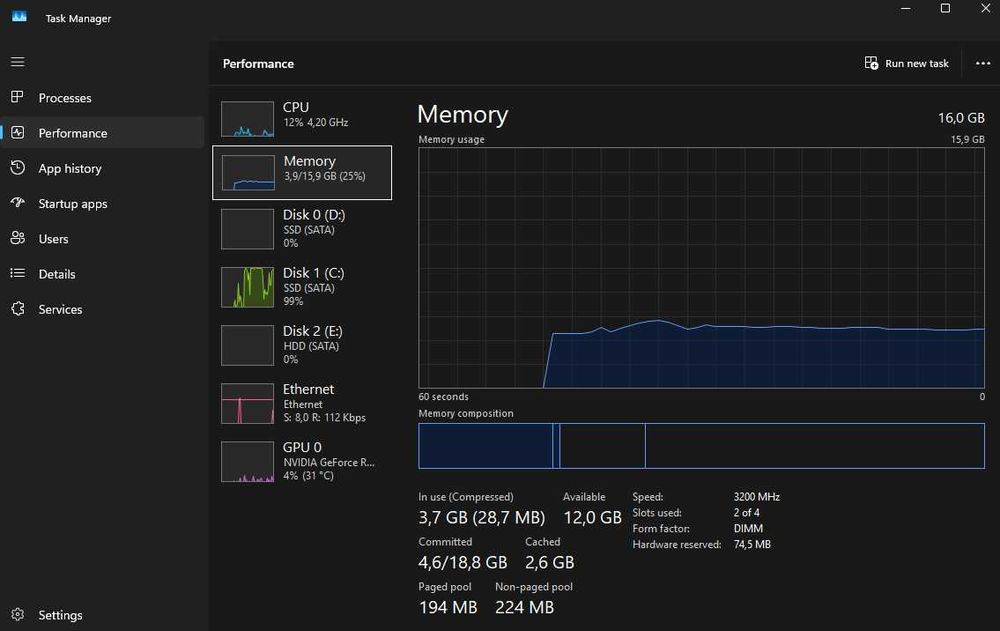Select the CPU mini graph thumbnail
The width and height of the screenshot is (1000, 631).
tap(247, 119)
